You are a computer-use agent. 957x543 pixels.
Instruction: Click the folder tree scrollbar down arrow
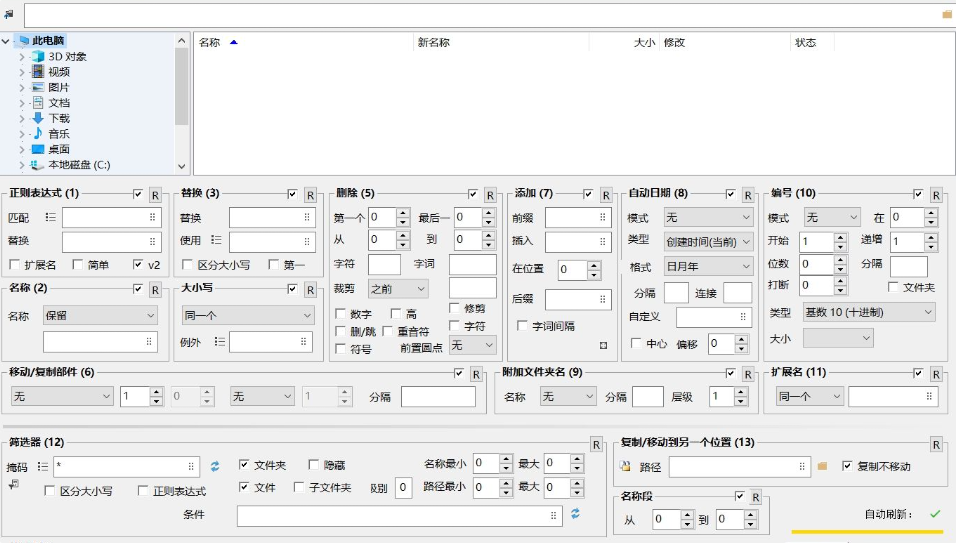click(x=181, y=166)
